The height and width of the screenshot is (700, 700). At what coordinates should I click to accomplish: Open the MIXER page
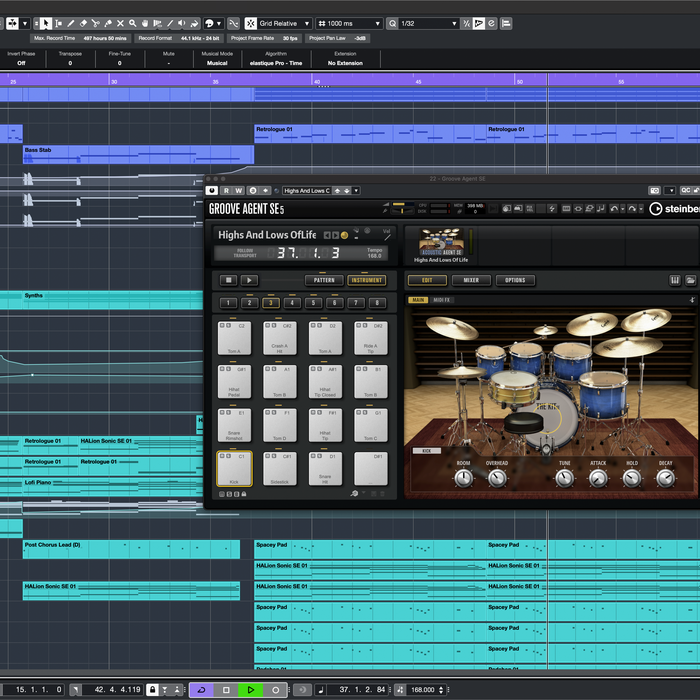tap(471, 280)
